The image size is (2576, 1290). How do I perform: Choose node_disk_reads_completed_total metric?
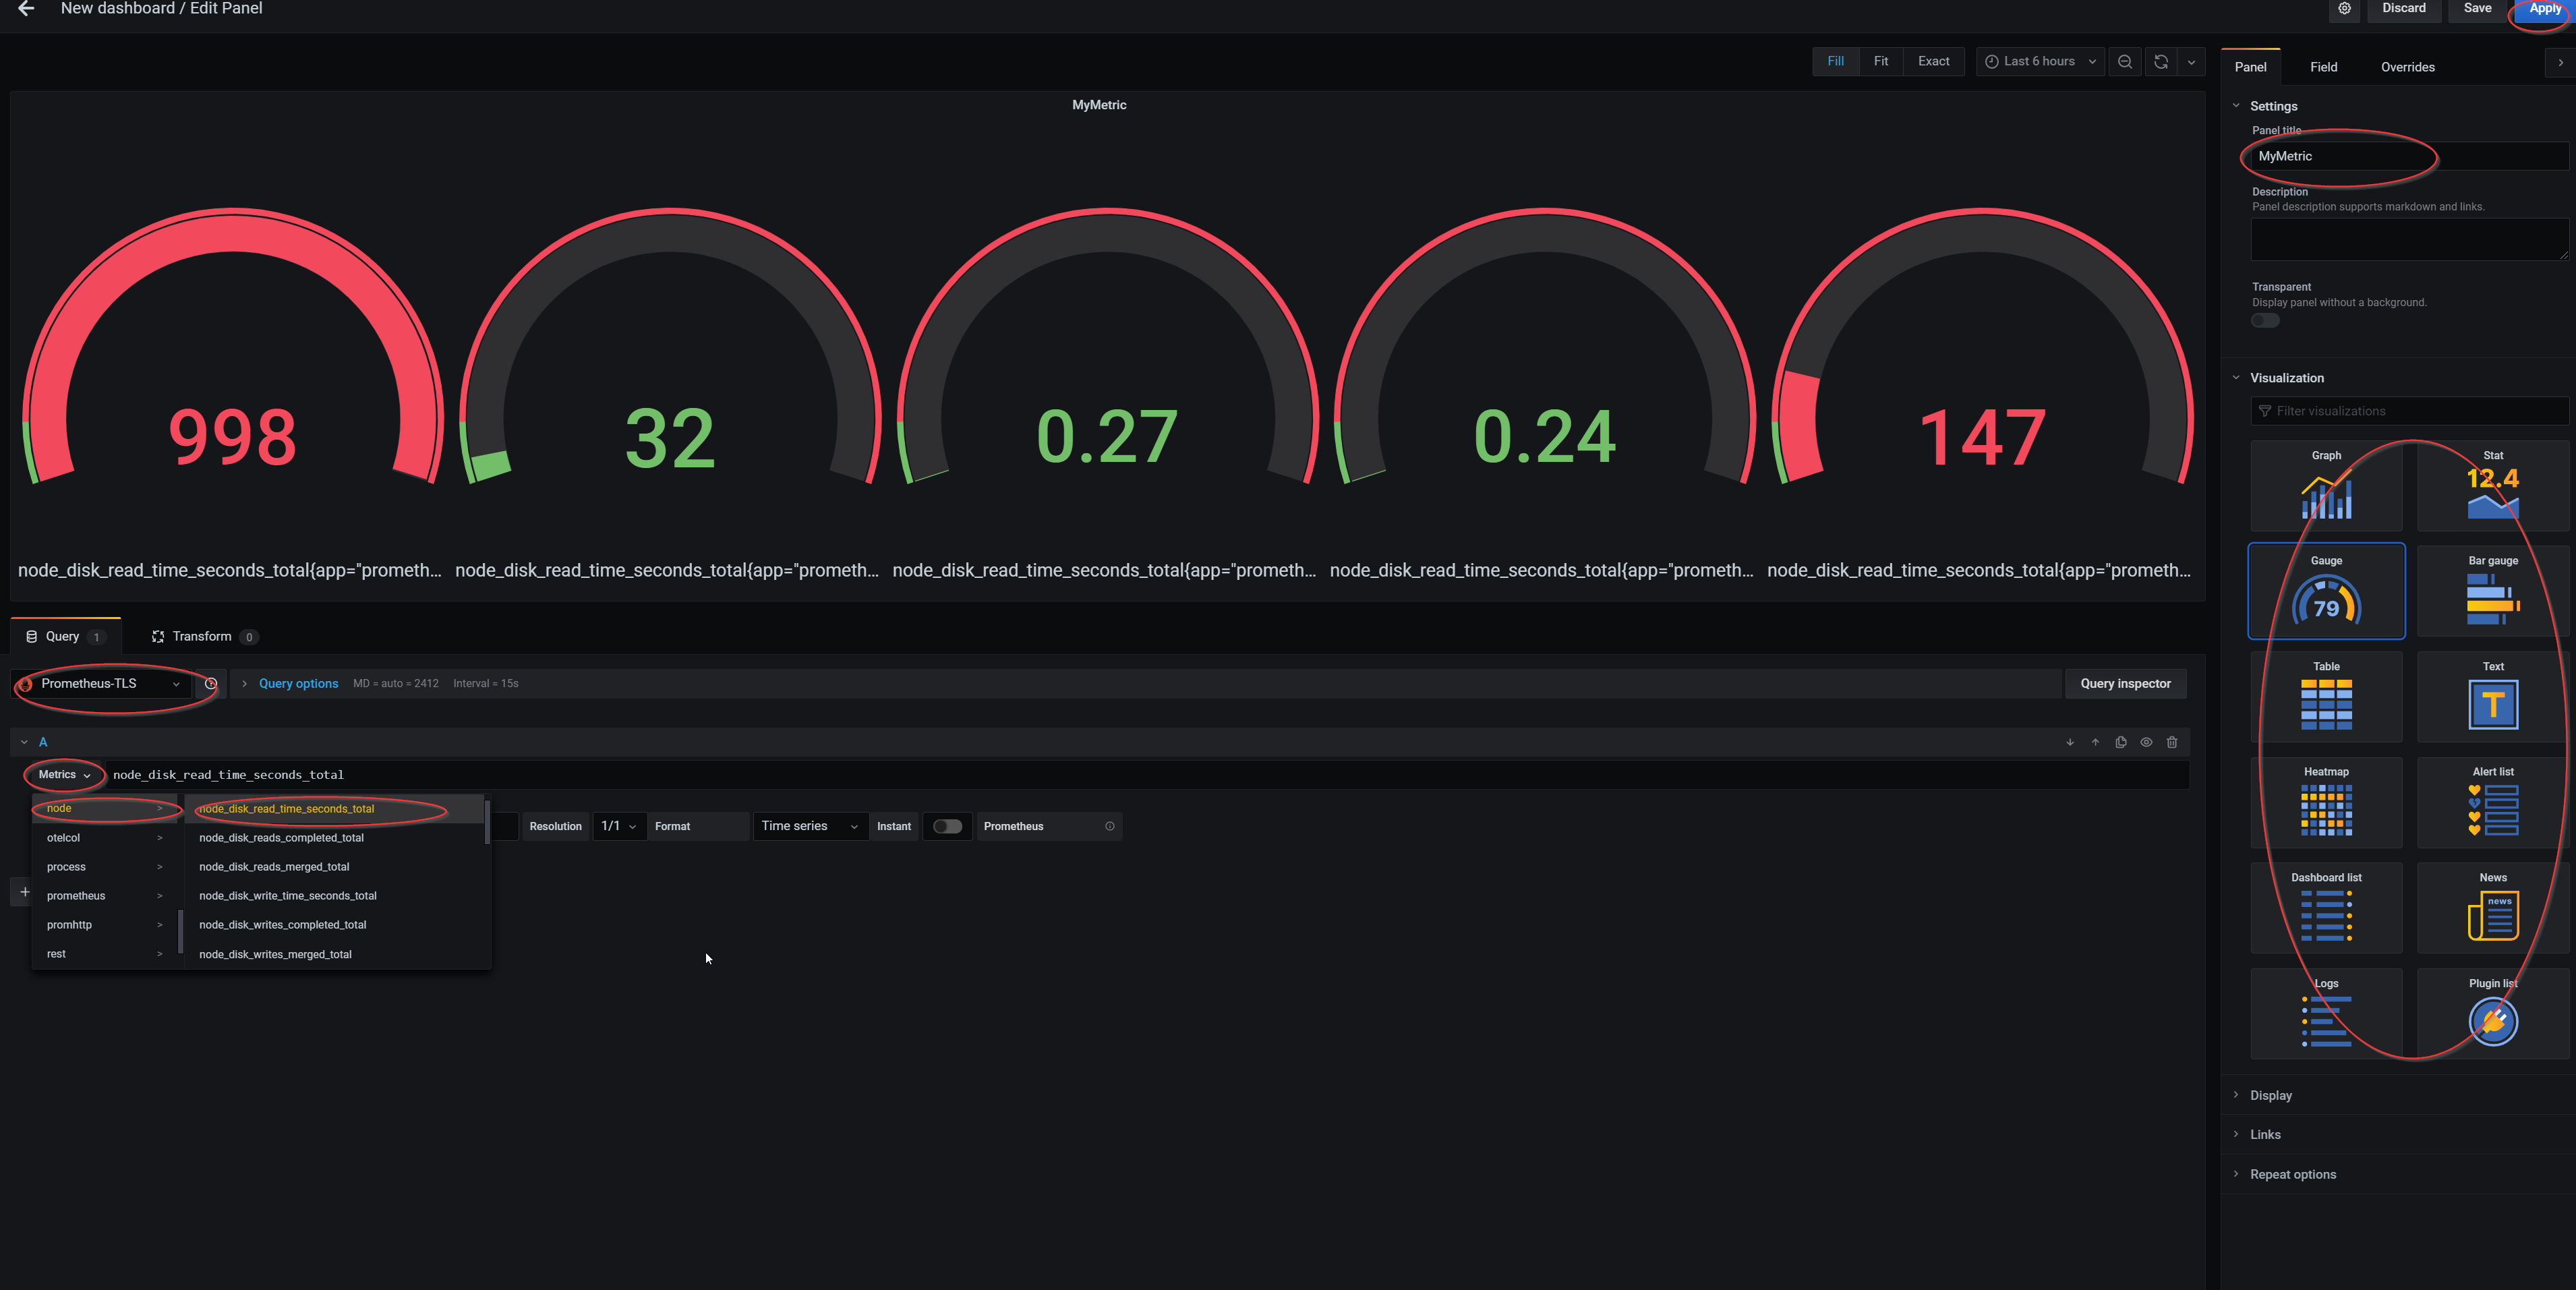pyautogui.click(x=335, y=838)
